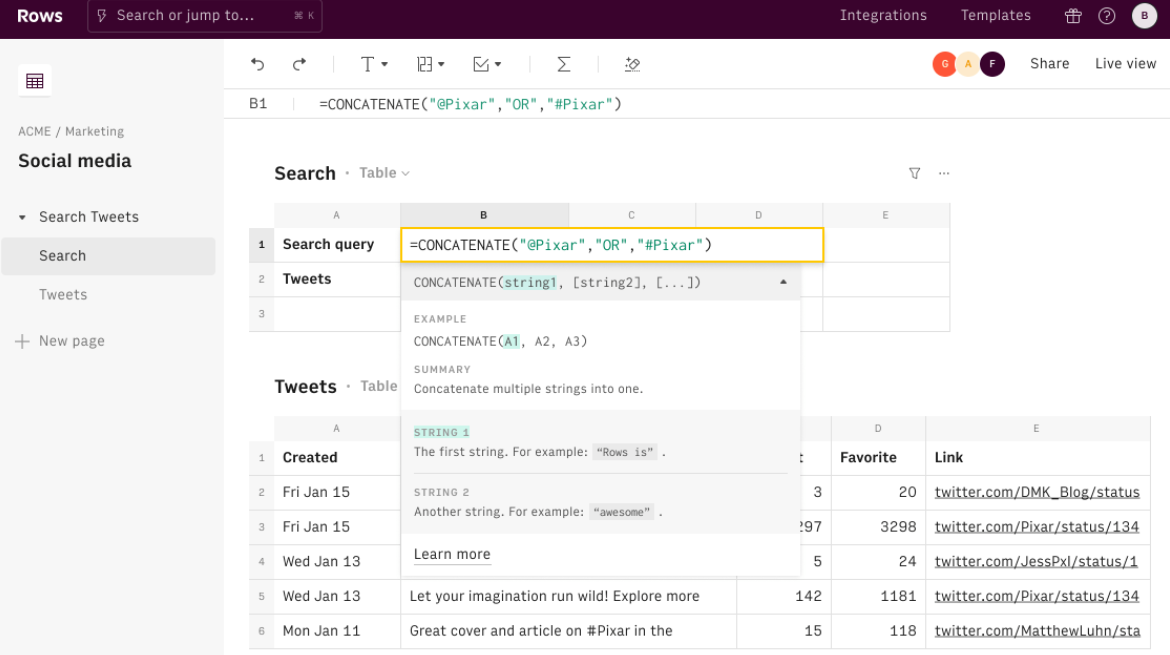Open the spreadsheet grid icon in sidebar

(35, 81)
